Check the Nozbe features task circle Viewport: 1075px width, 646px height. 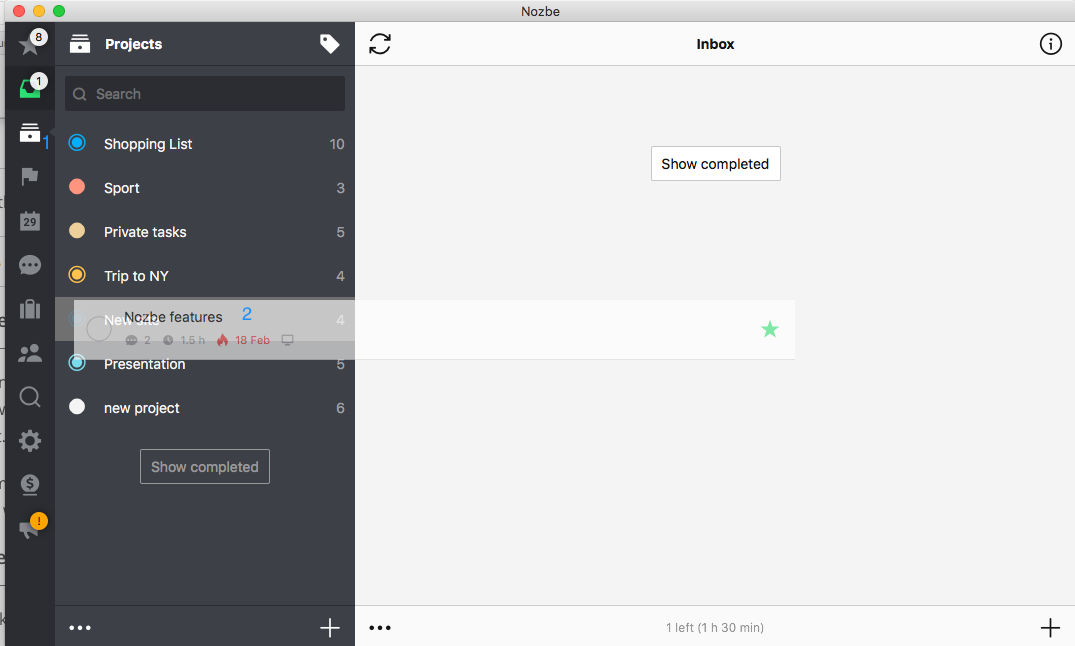point(99,329)
